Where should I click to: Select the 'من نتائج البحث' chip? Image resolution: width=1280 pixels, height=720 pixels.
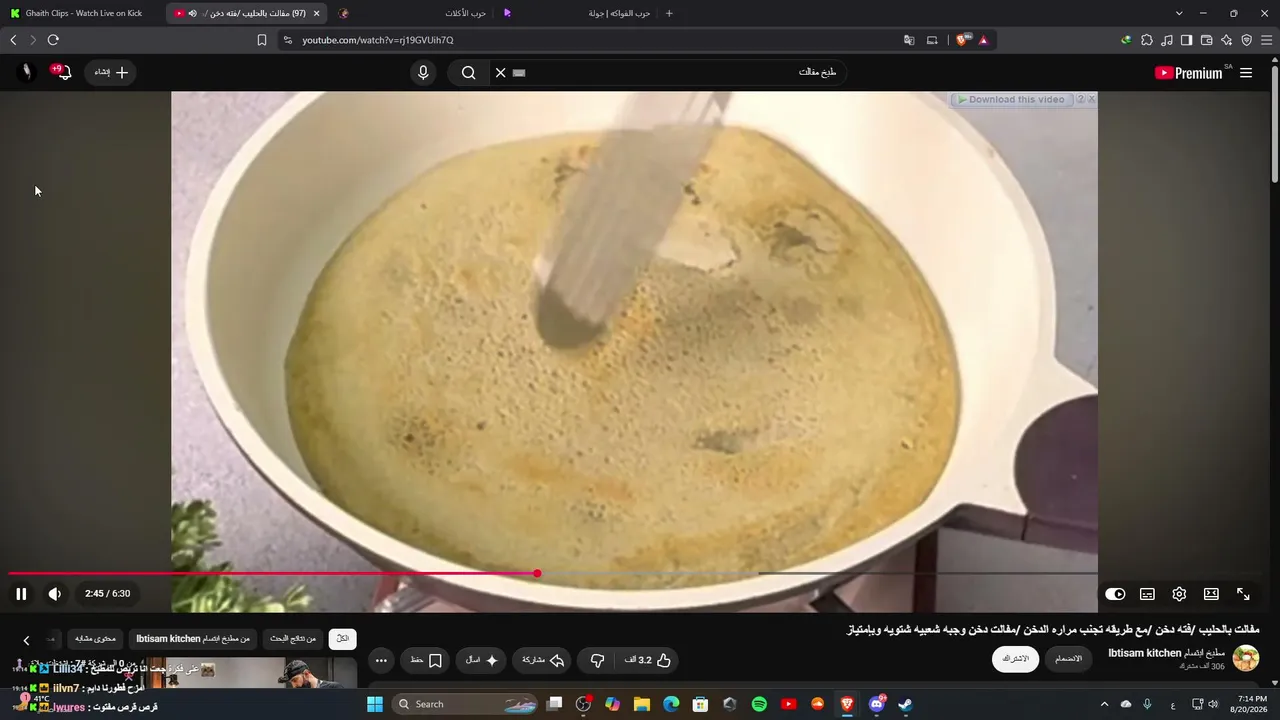coord(293,639)
